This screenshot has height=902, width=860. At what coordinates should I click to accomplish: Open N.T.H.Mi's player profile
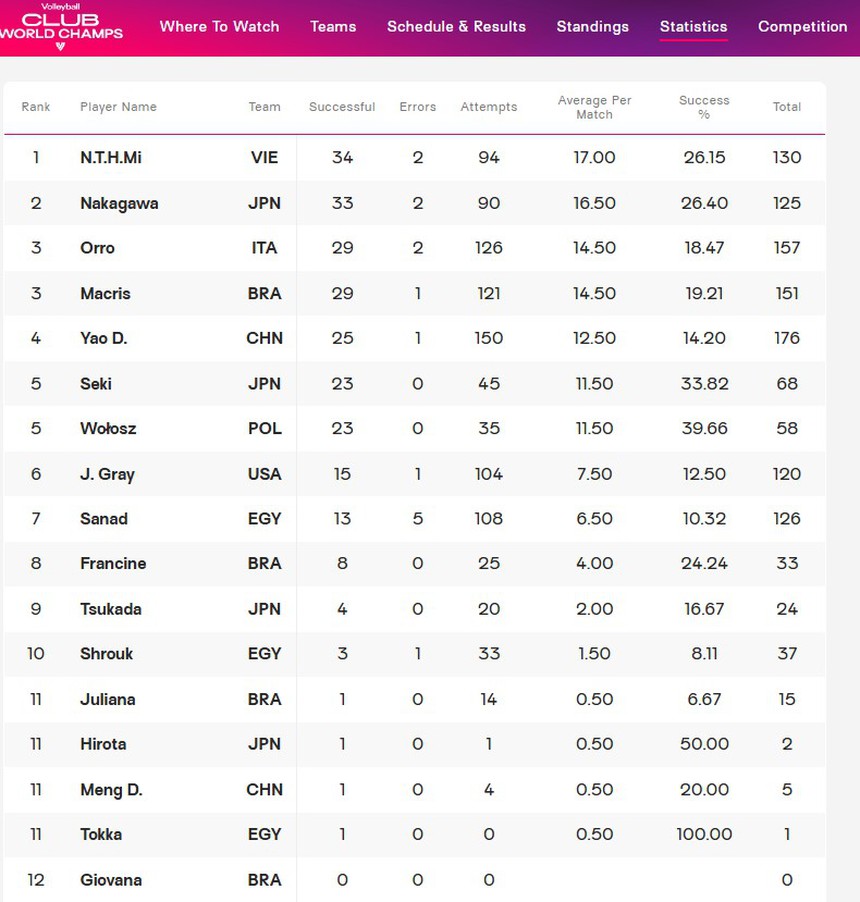click(114, 158)
